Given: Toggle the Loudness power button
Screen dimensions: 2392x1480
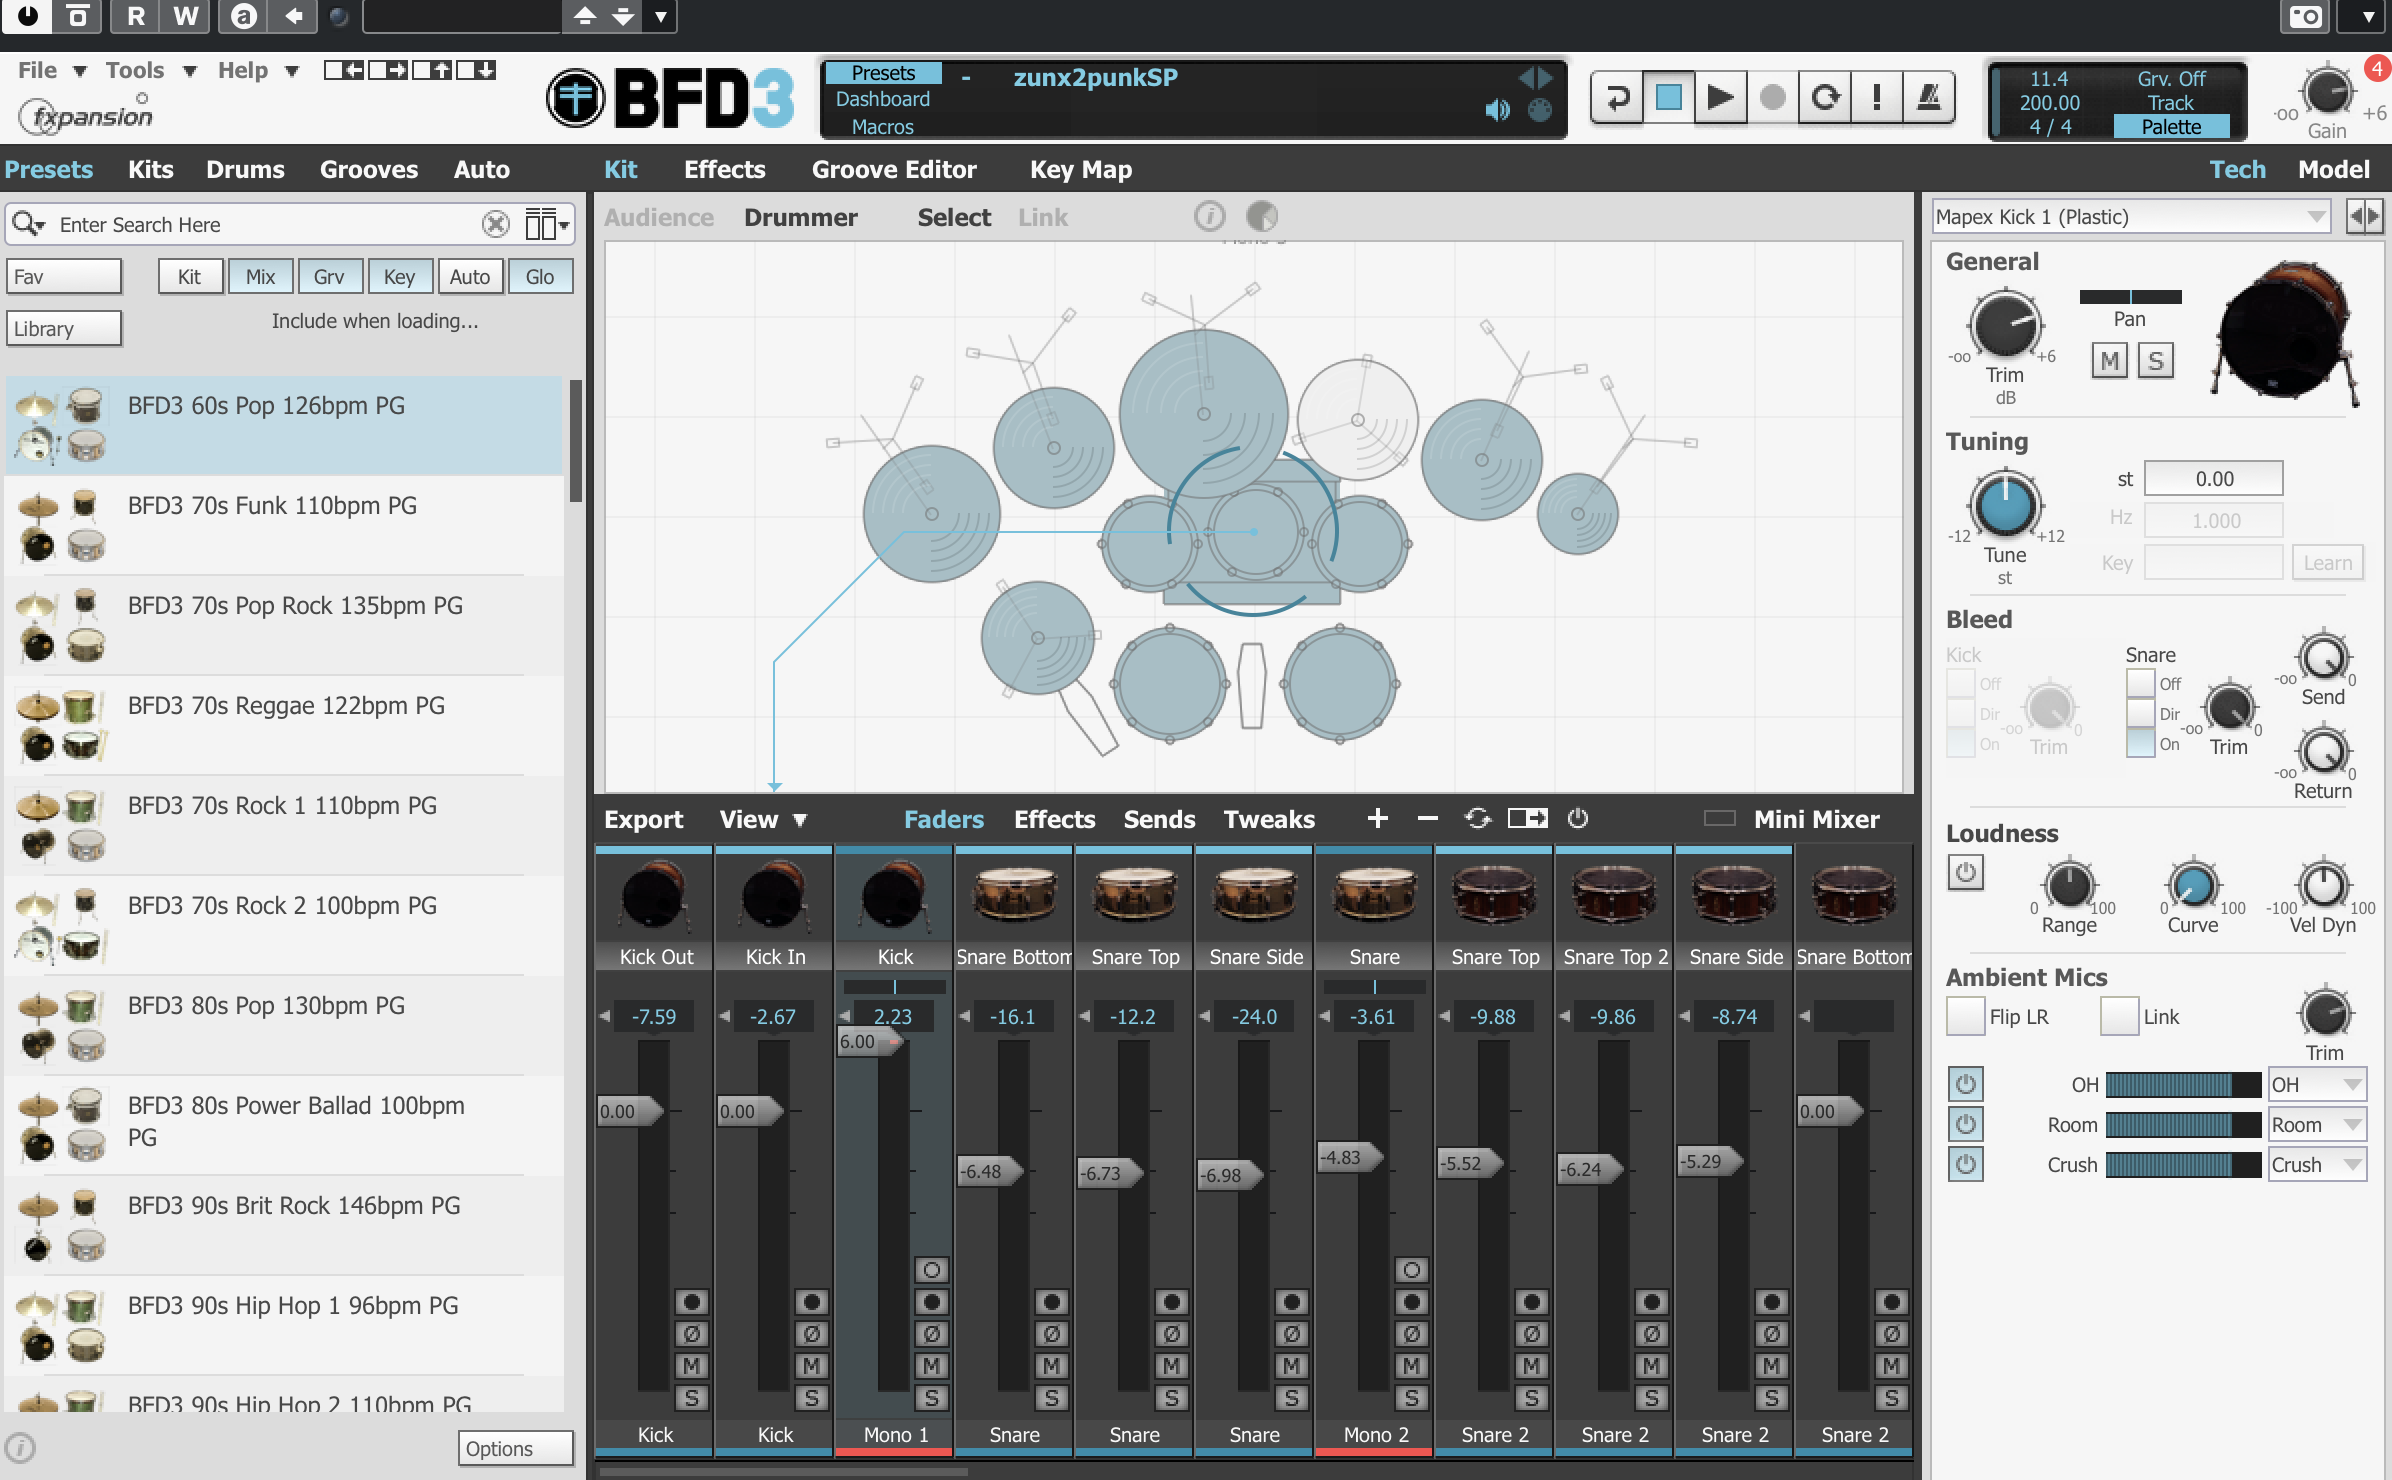Looking at the screenshot, I should [1965, 872].
